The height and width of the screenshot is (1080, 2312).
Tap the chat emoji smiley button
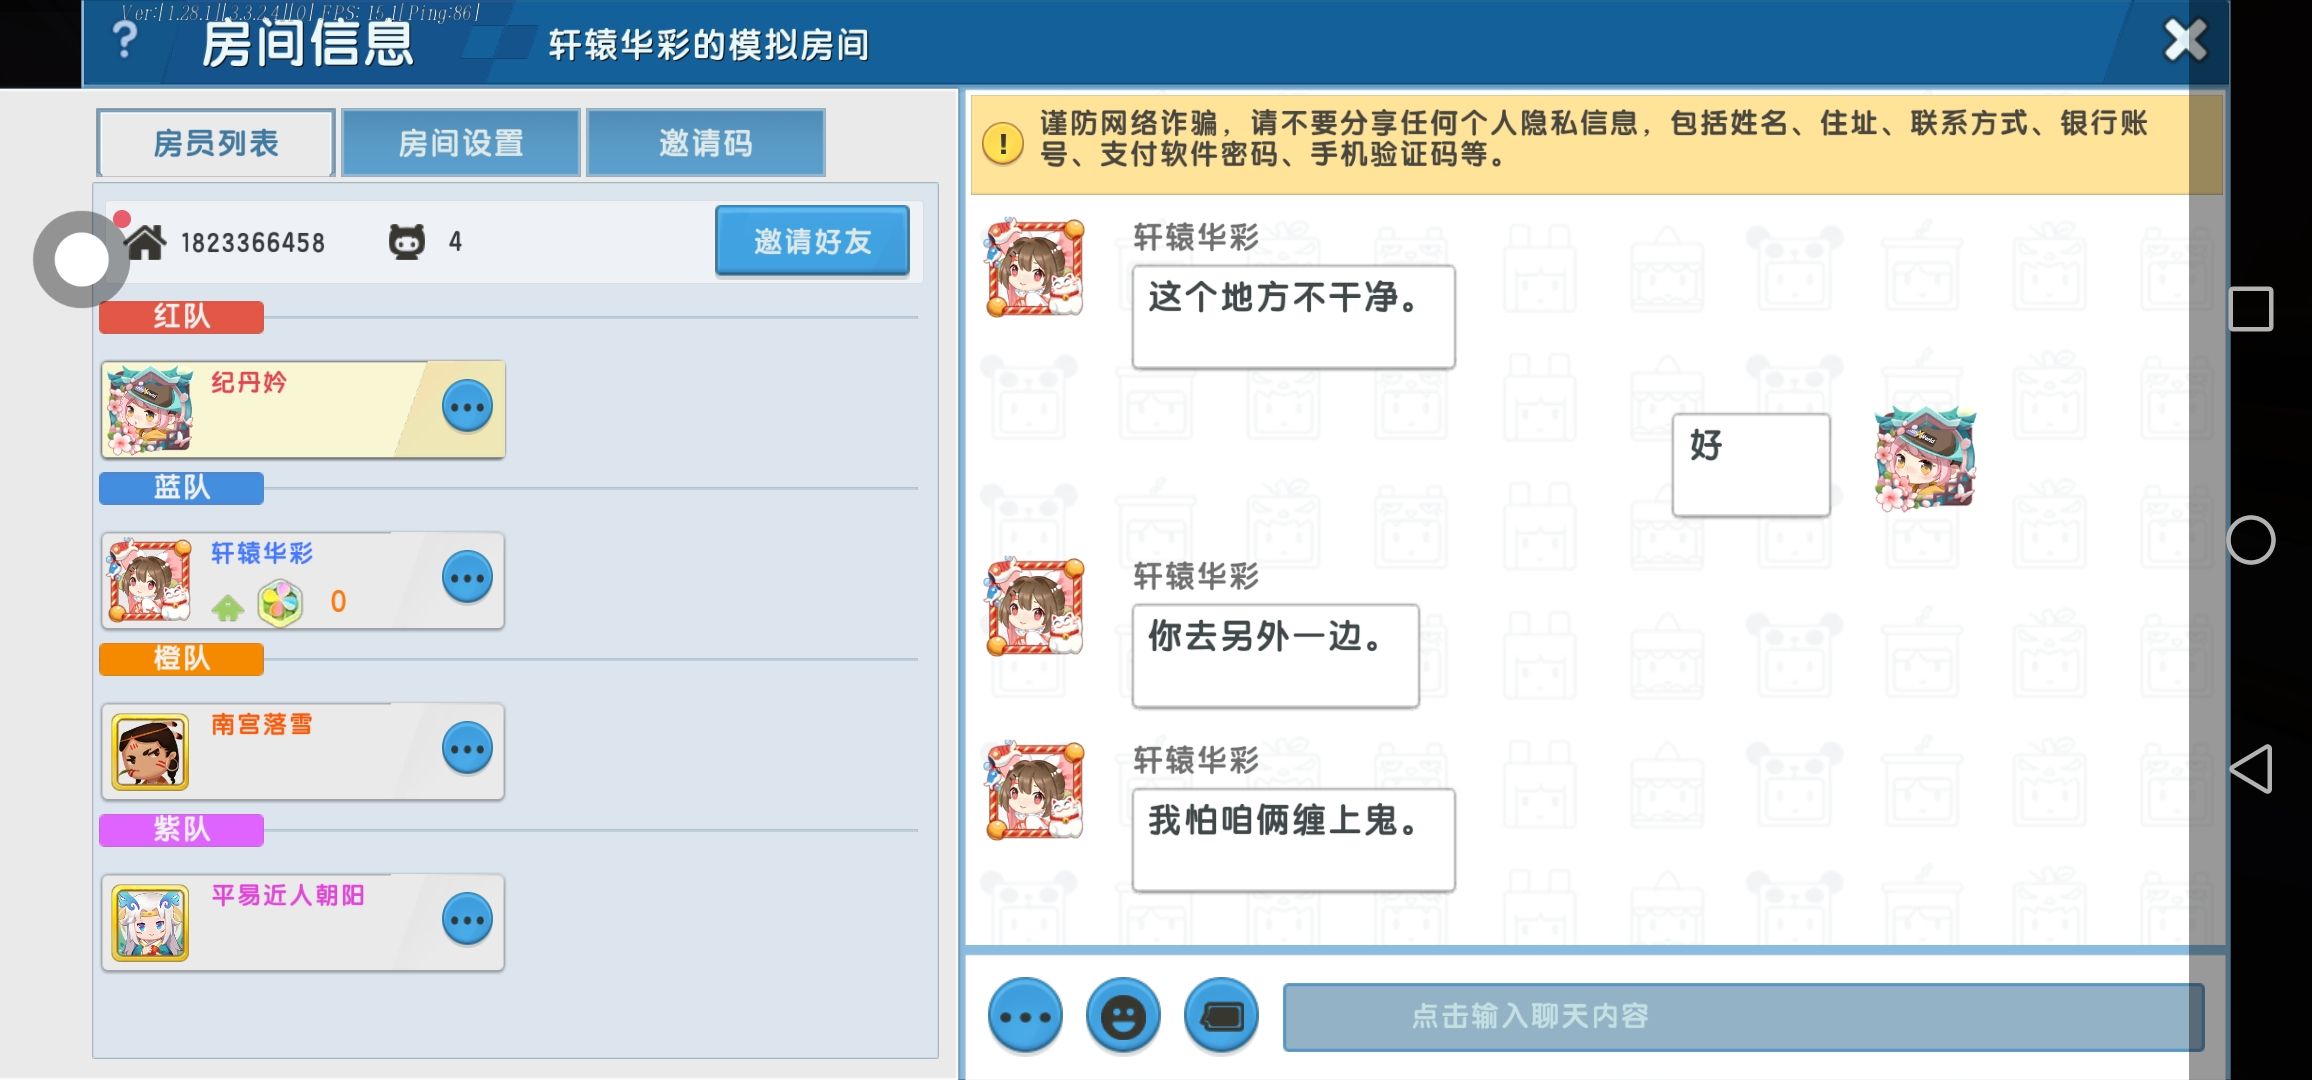pos(1123,1016)
